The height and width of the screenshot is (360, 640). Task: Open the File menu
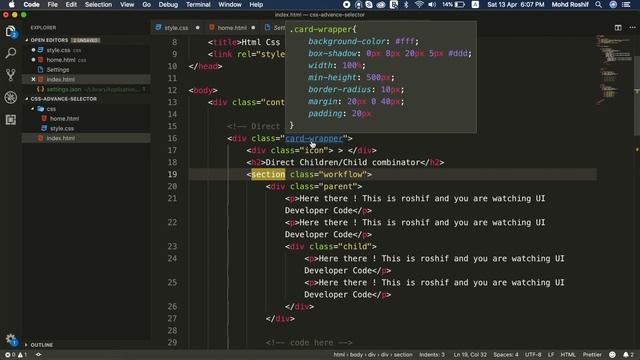click(53, 4)
